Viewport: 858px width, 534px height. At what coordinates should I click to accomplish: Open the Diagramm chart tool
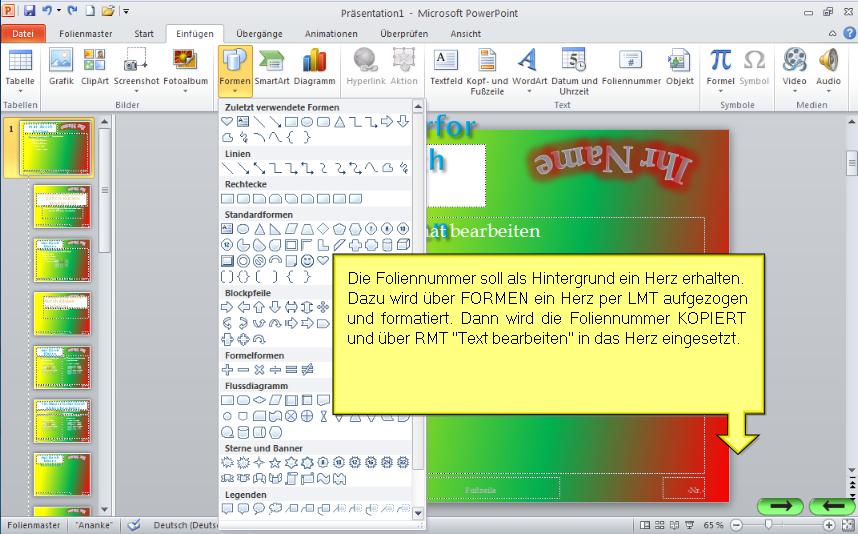314,68
